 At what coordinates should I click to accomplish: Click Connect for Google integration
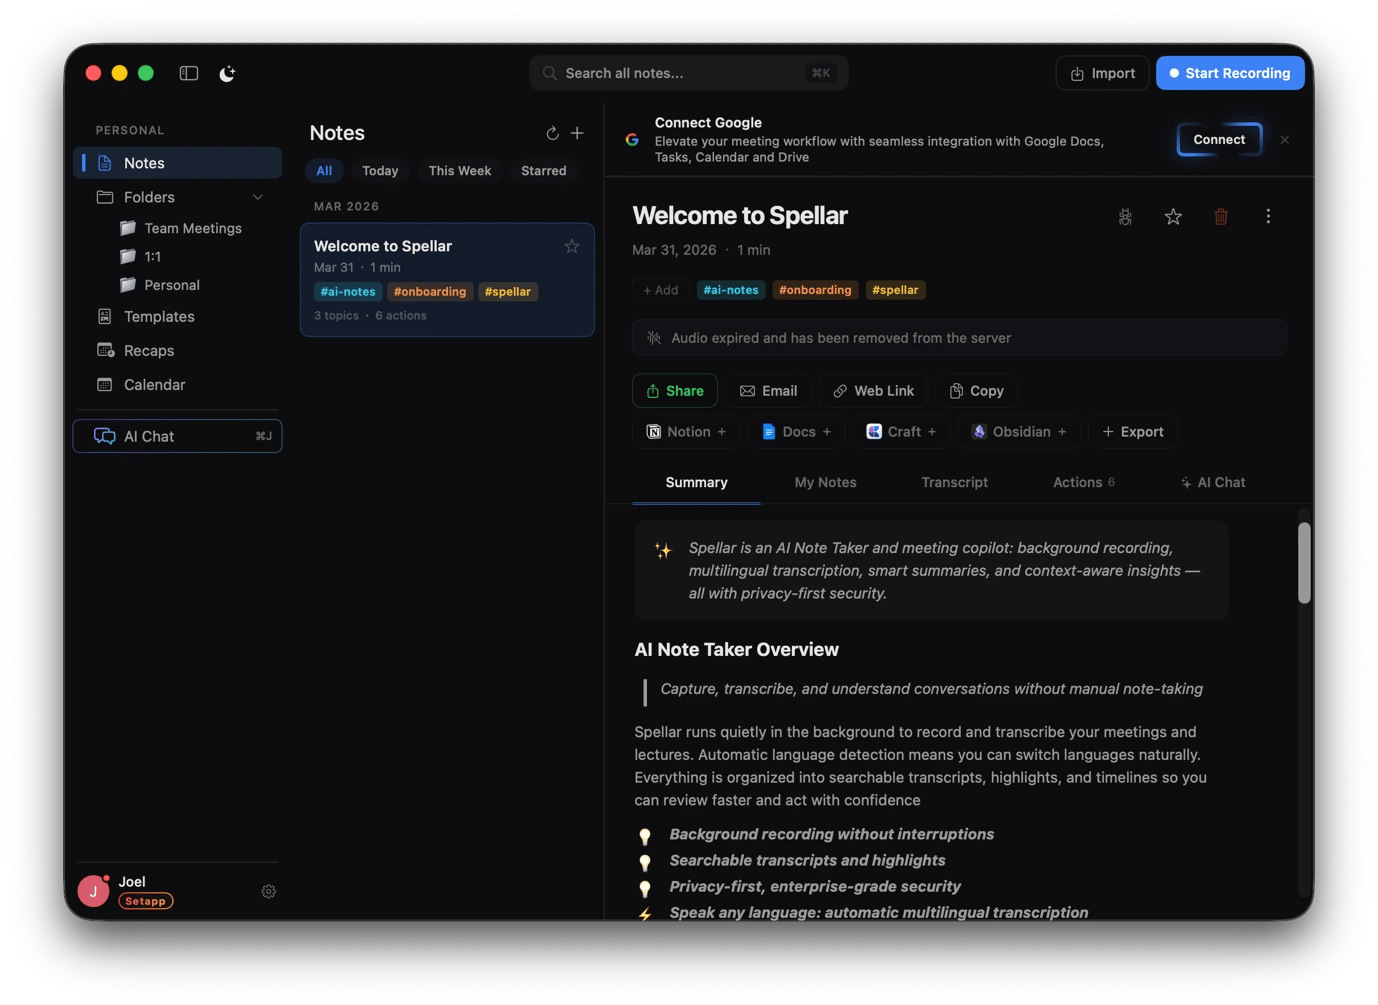[x=1219, y=140]
